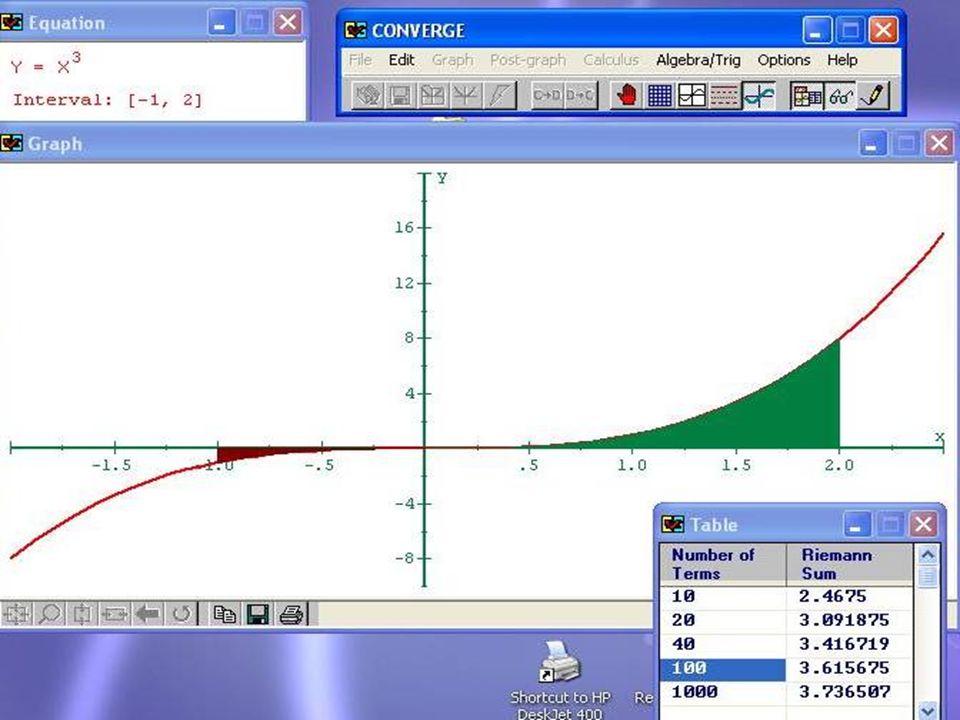Click the disabled save disk icon in CONVERGE toolbar
Viewport: 960px width, 720px height.
coord(400,96)
